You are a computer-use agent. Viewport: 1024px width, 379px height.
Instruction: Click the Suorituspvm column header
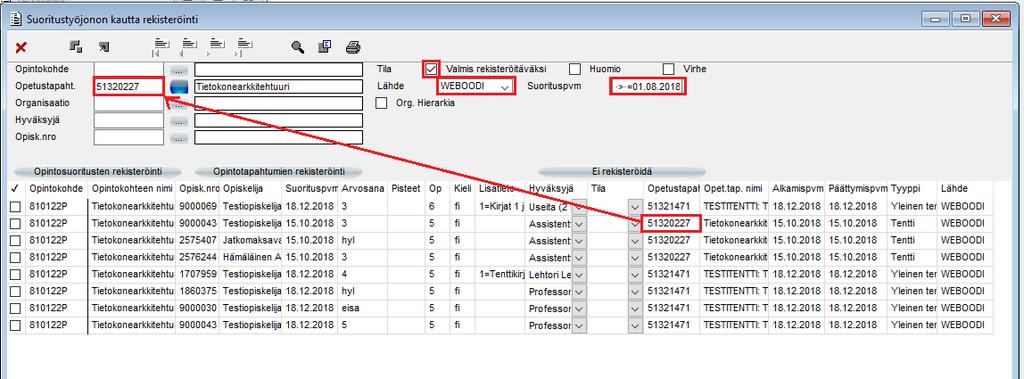coord(310,188)
